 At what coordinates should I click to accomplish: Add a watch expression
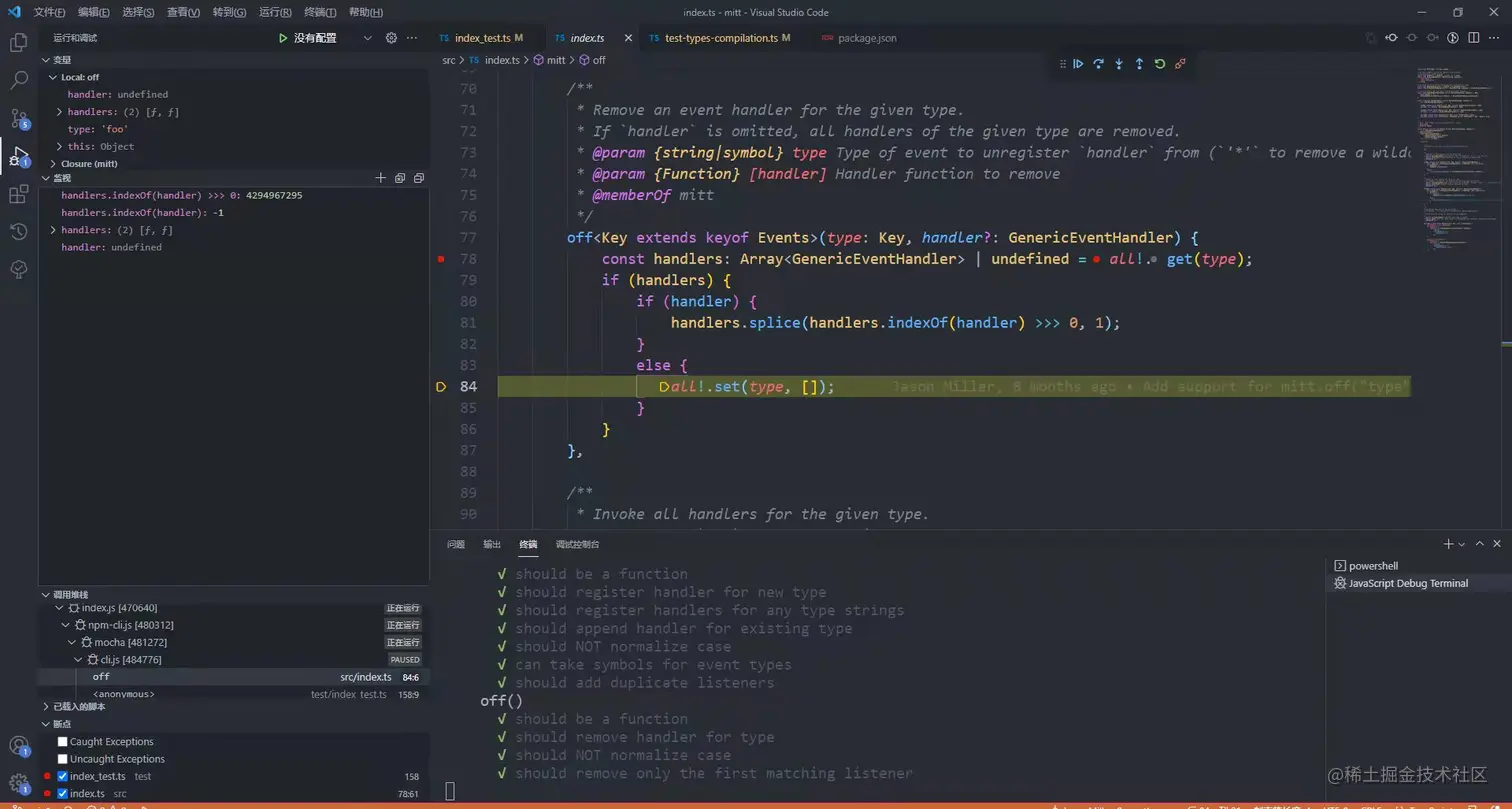[381, 178]
